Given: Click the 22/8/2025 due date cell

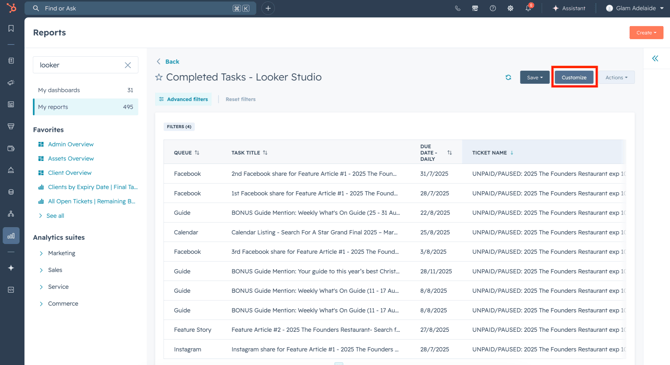Looking at the screenshot, I should (x=435, y=213).
